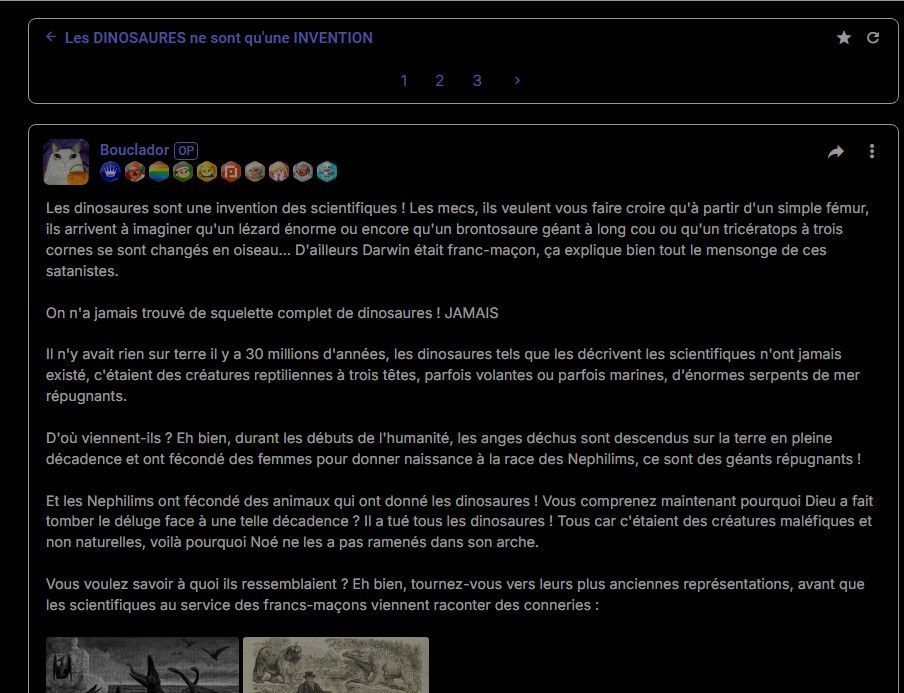Click the red clown badge next to the crown
Screen dimensions: 904x693
[x=135, y=172]
